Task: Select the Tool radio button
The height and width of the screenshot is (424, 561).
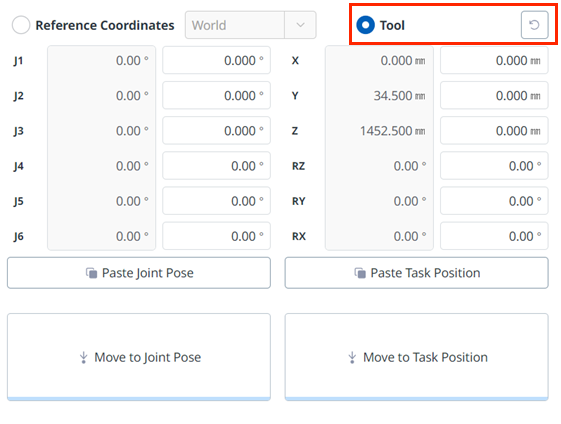Action: [365, 25]
